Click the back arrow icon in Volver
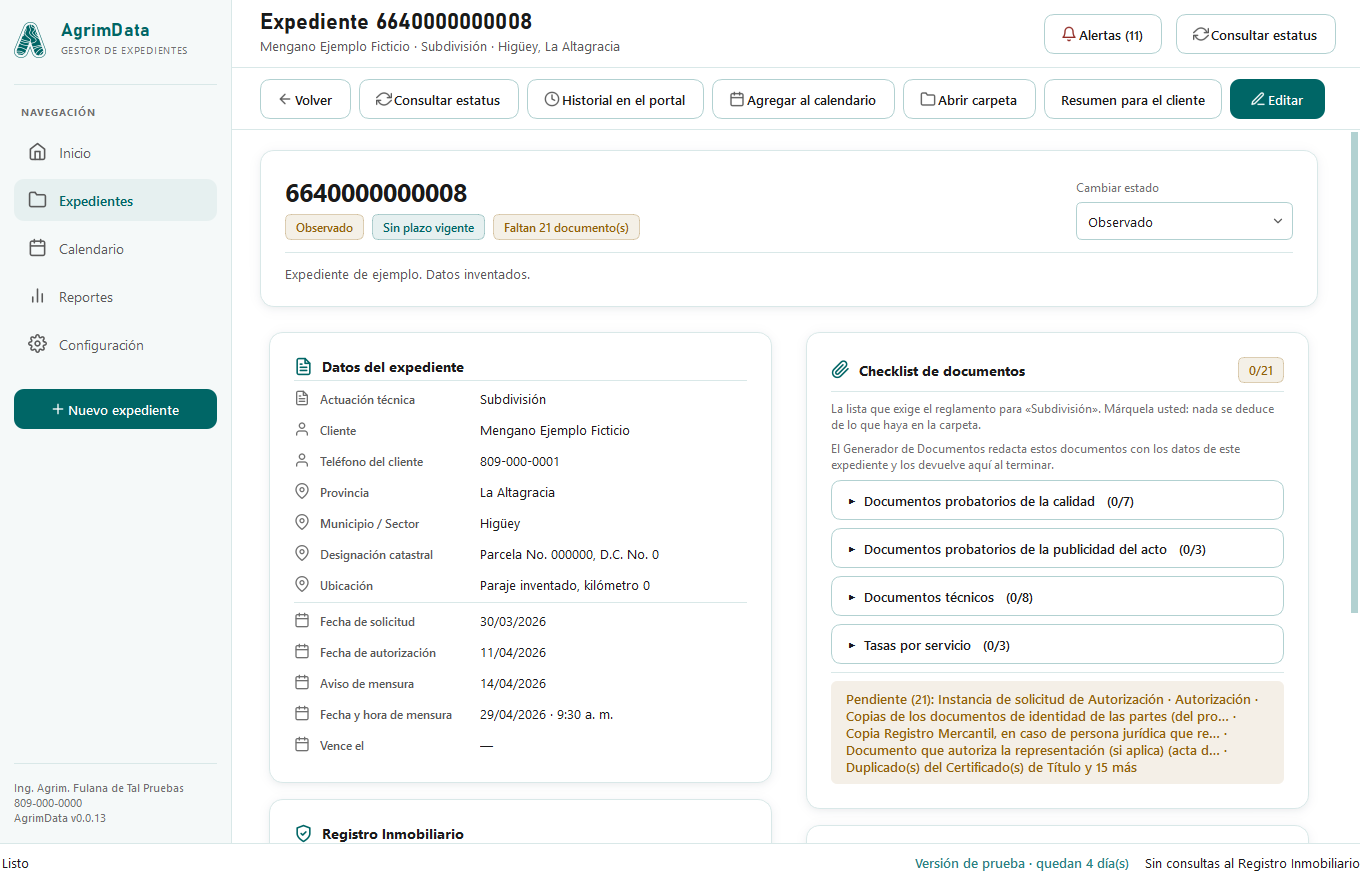Screen dimensions: 1360x880 point(285,99)
